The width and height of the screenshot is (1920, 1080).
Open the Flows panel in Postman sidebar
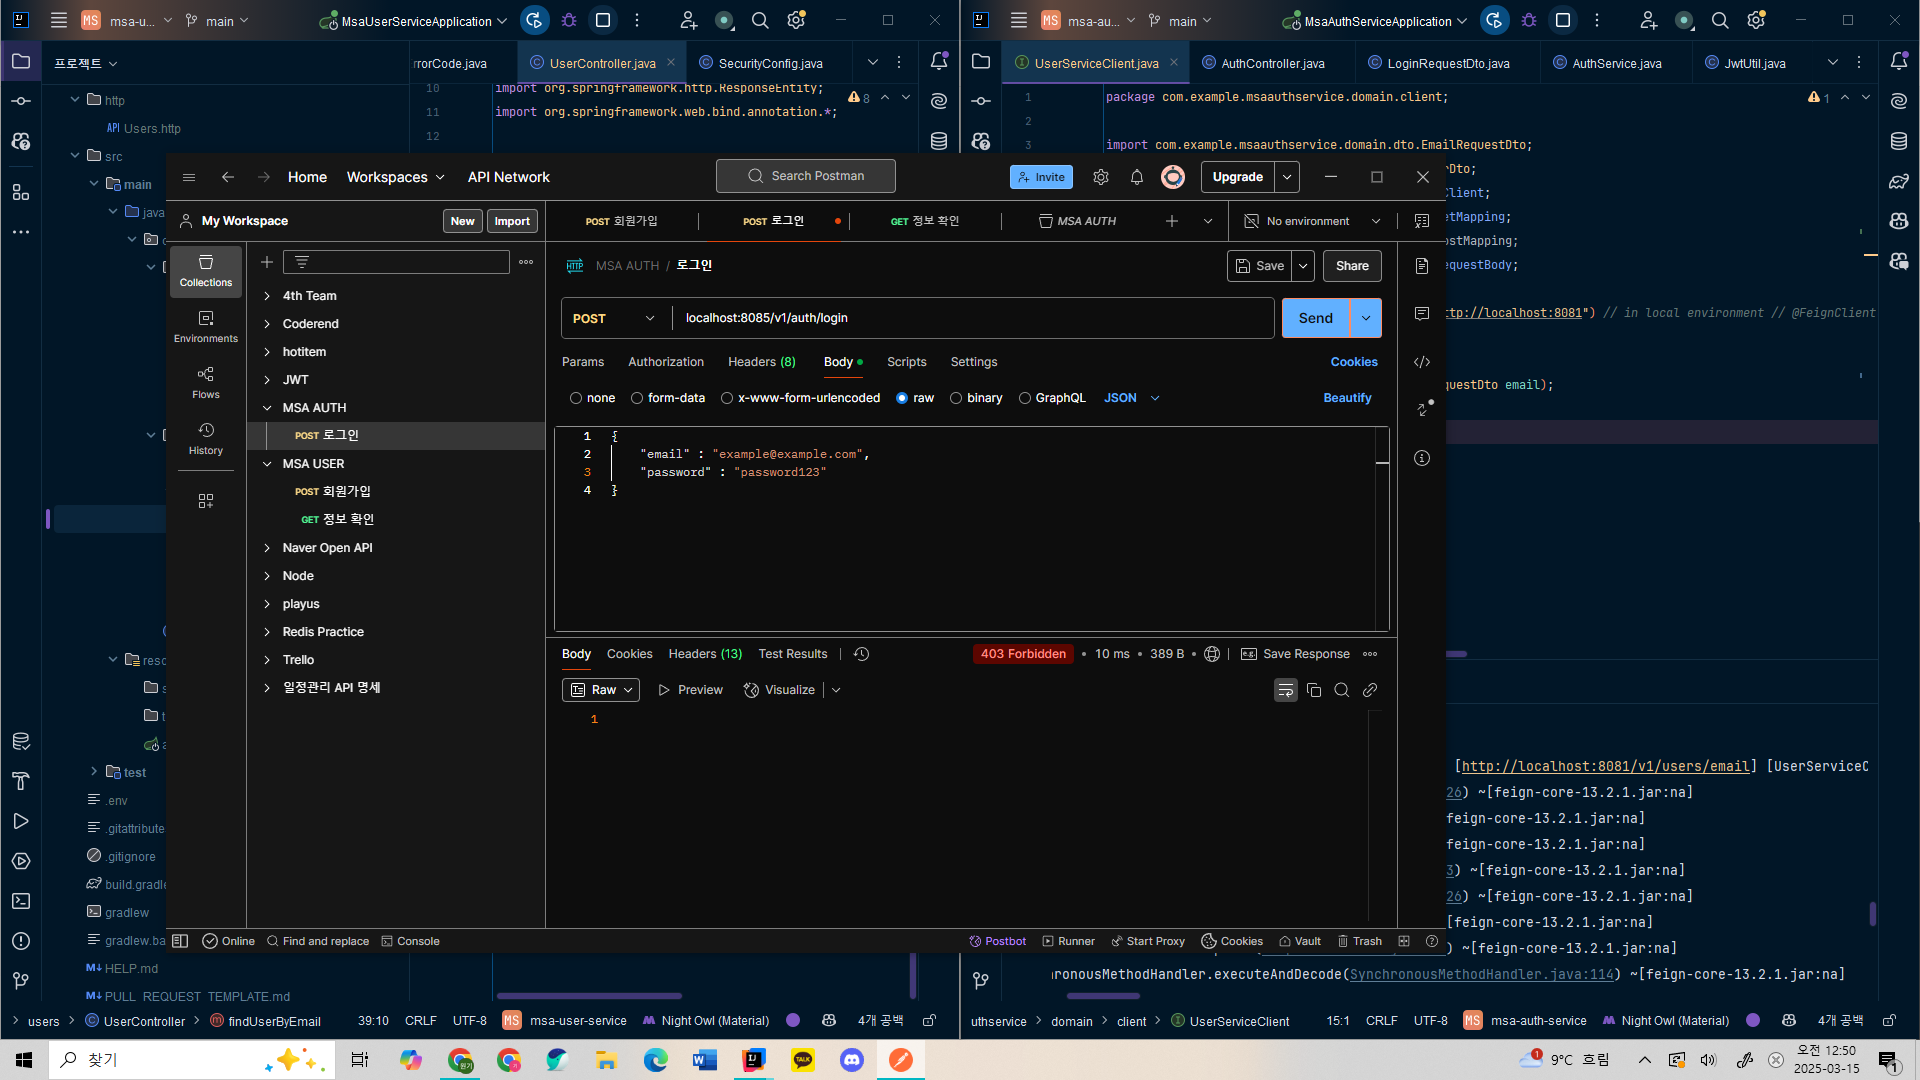205,382
